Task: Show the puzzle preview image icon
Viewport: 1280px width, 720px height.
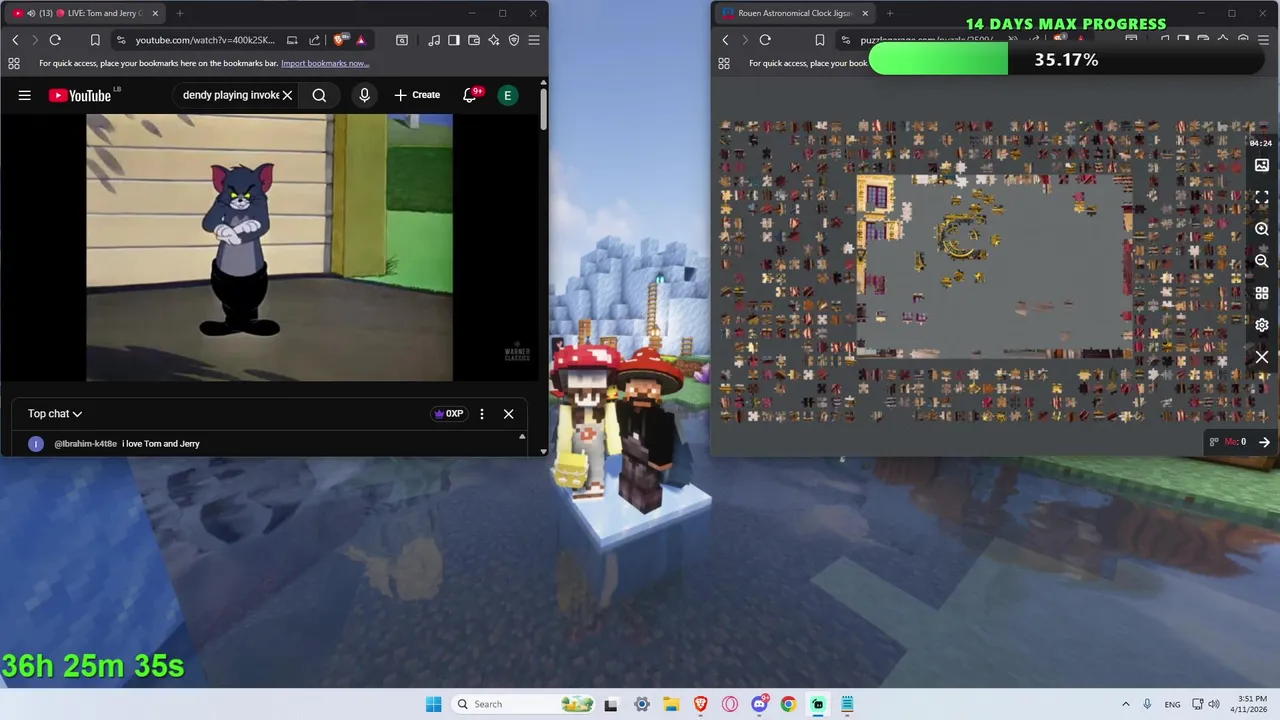Action: 1262,165
